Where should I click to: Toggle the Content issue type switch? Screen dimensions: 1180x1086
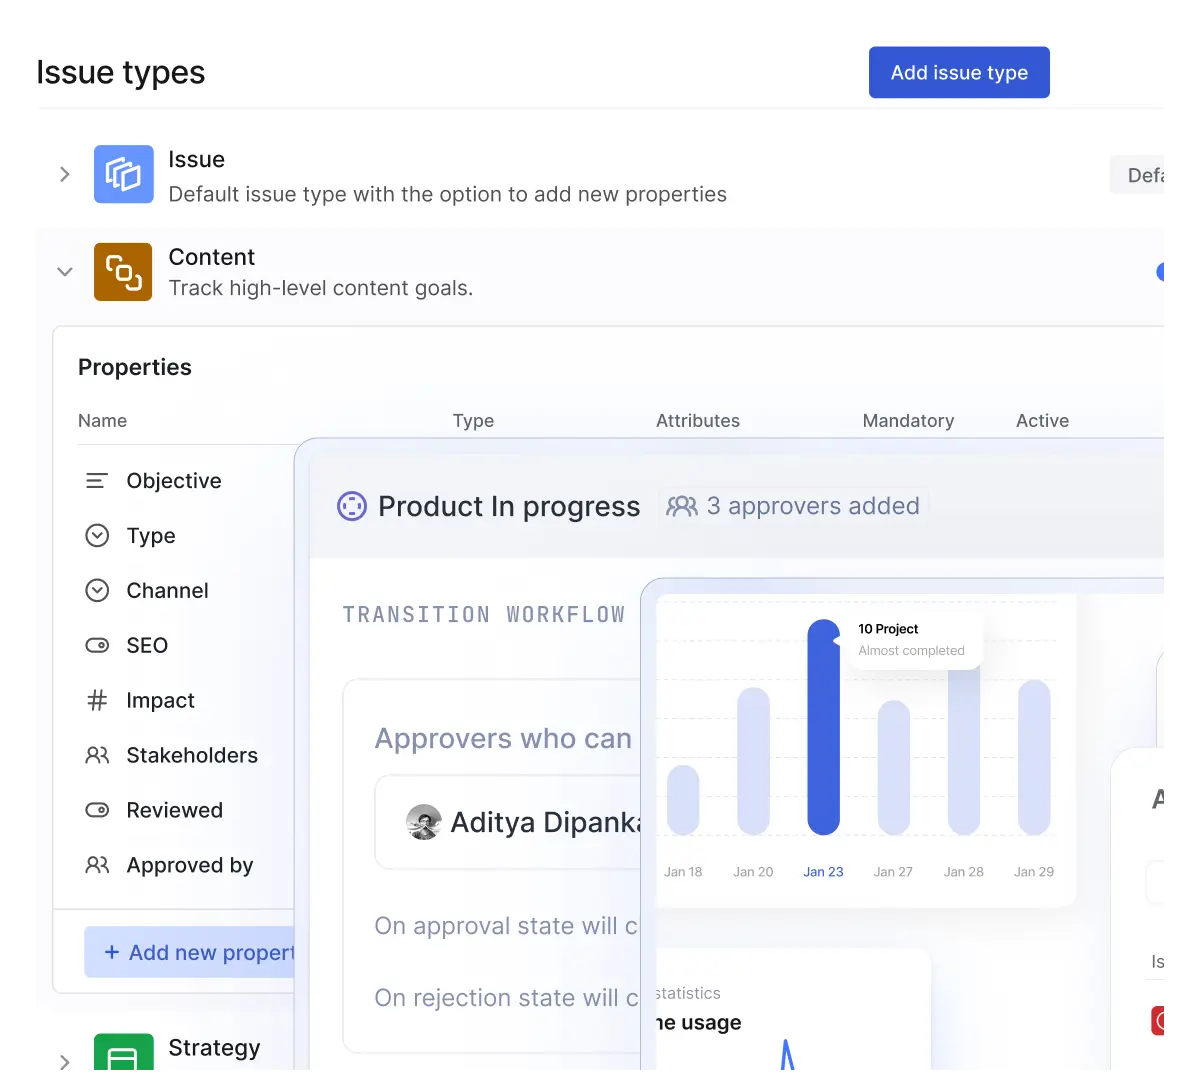[1161, 272]
